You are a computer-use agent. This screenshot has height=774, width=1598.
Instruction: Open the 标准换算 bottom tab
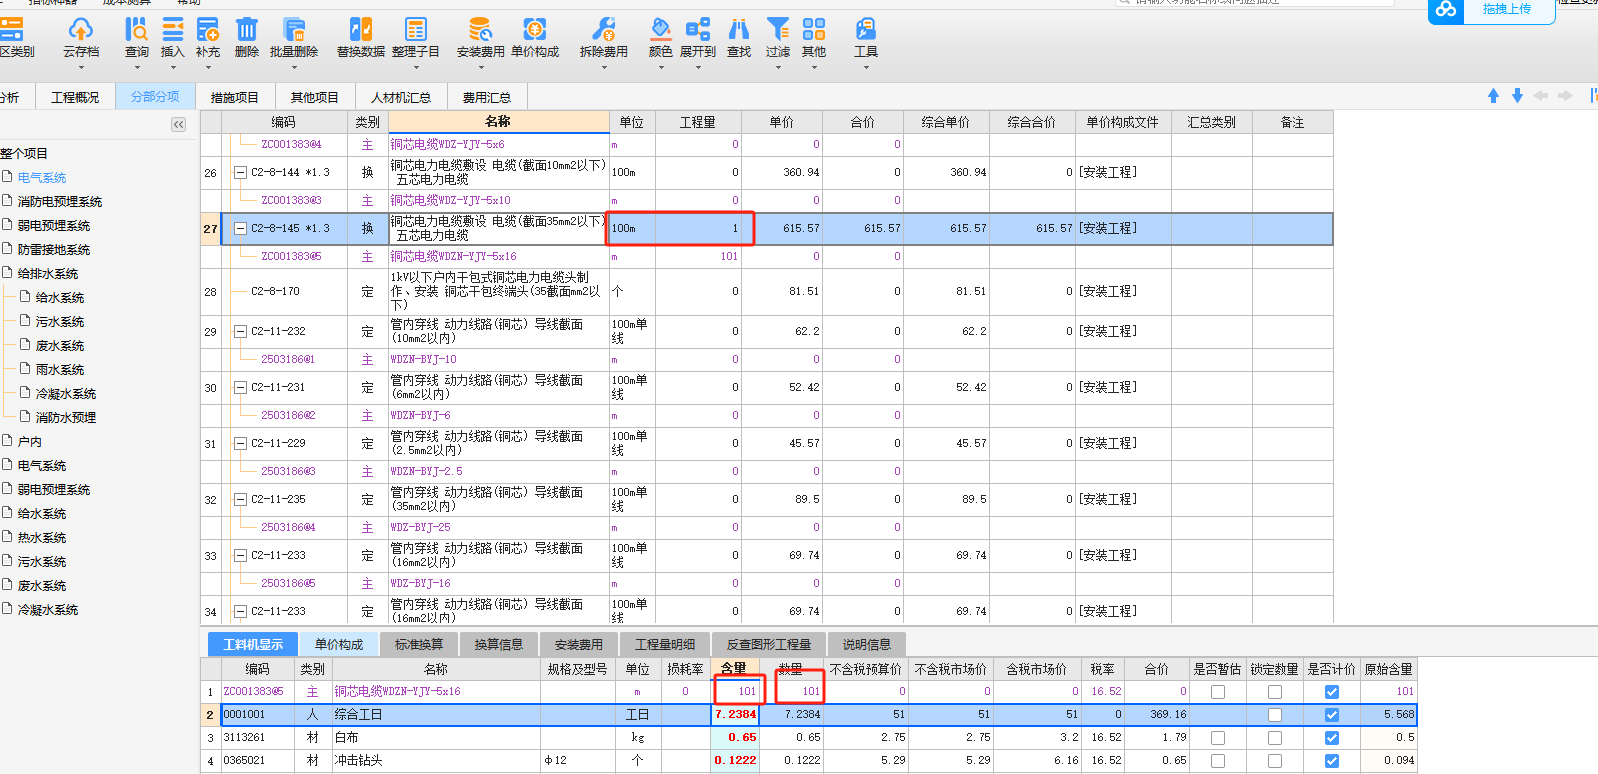(x=419, y=644)
